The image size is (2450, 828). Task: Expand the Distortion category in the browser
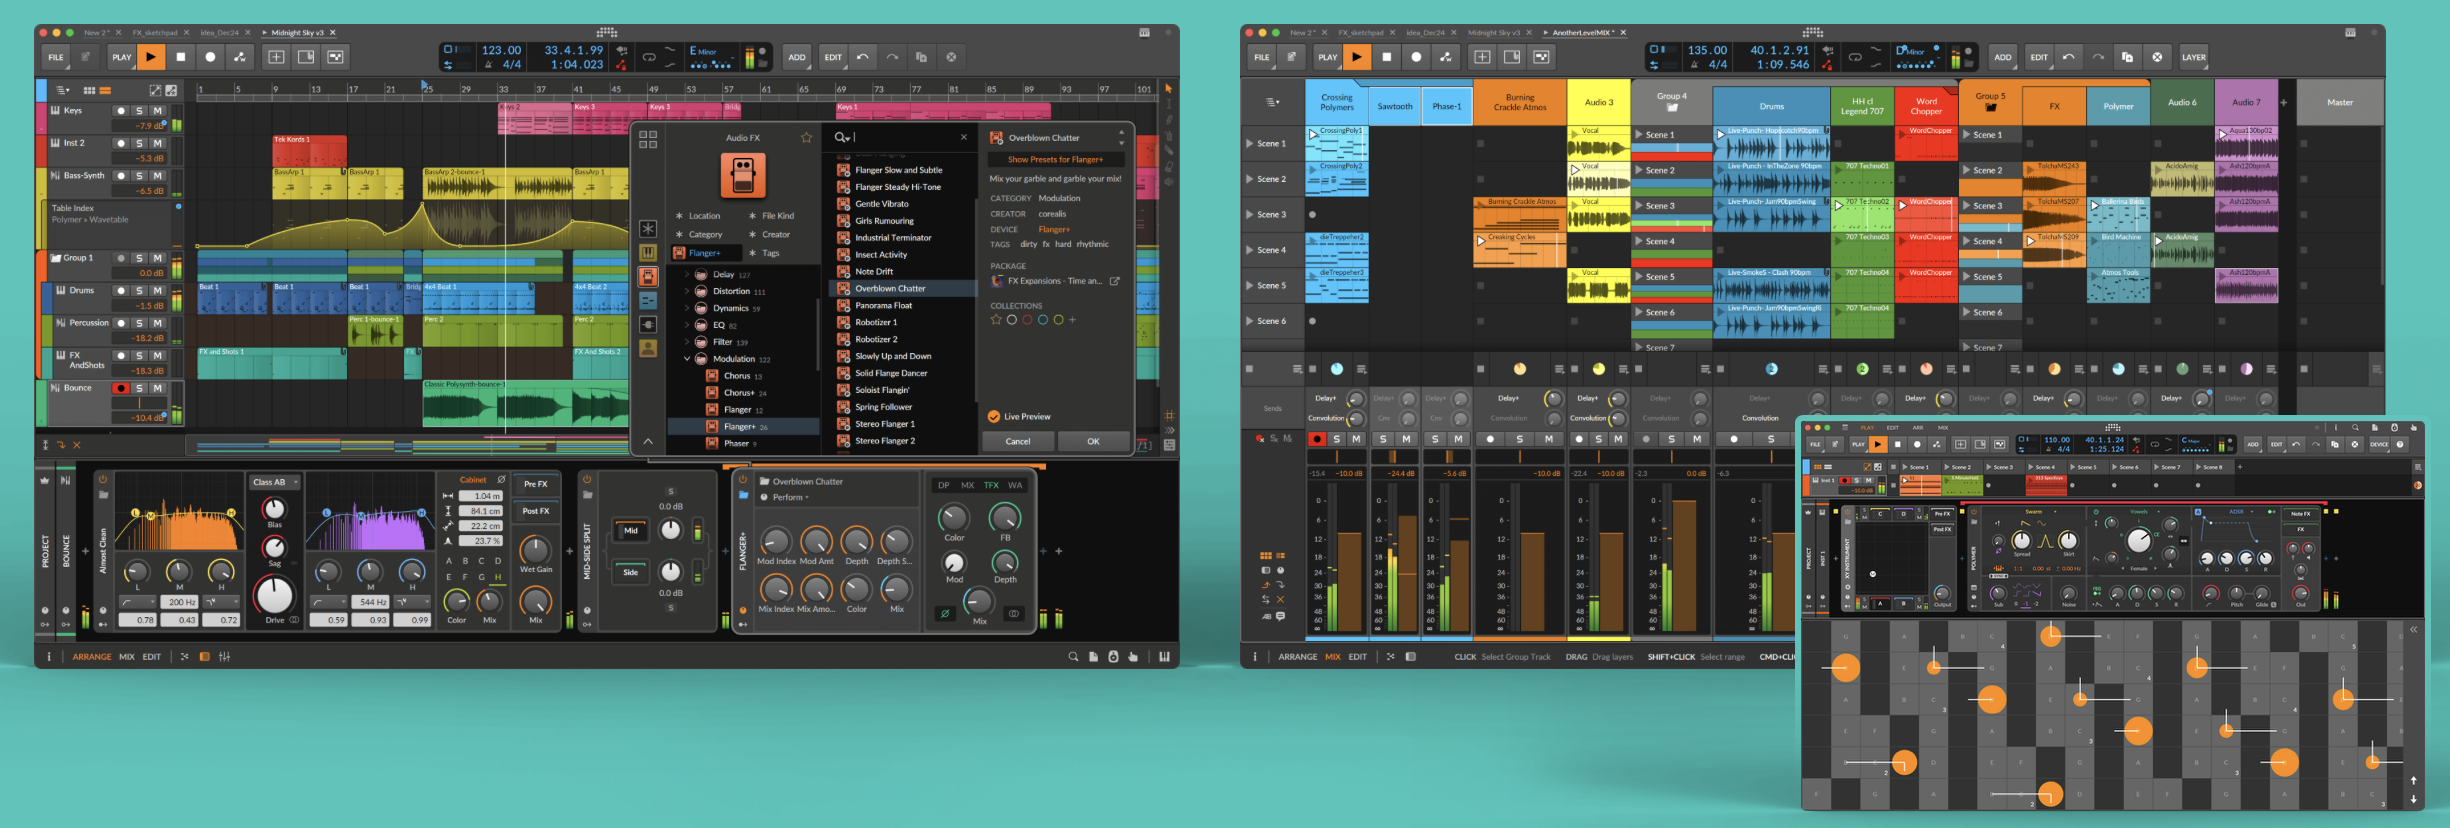point(687,291)
